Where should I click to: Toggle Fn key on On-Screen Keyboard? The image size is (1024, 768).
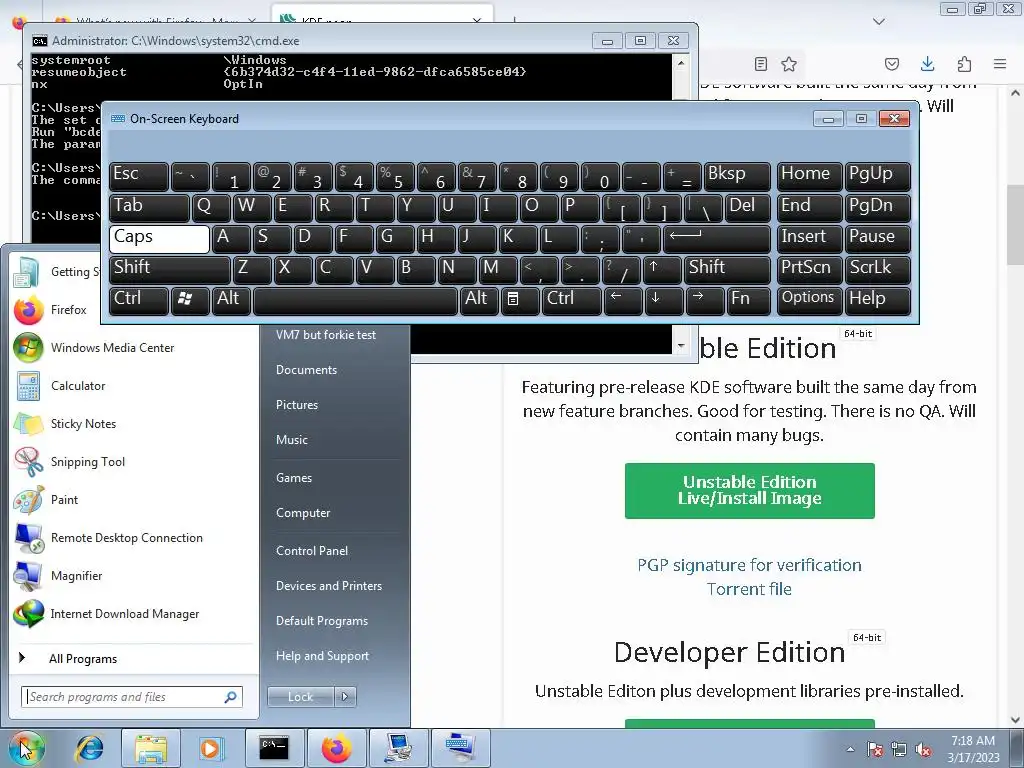click(748, 300)
